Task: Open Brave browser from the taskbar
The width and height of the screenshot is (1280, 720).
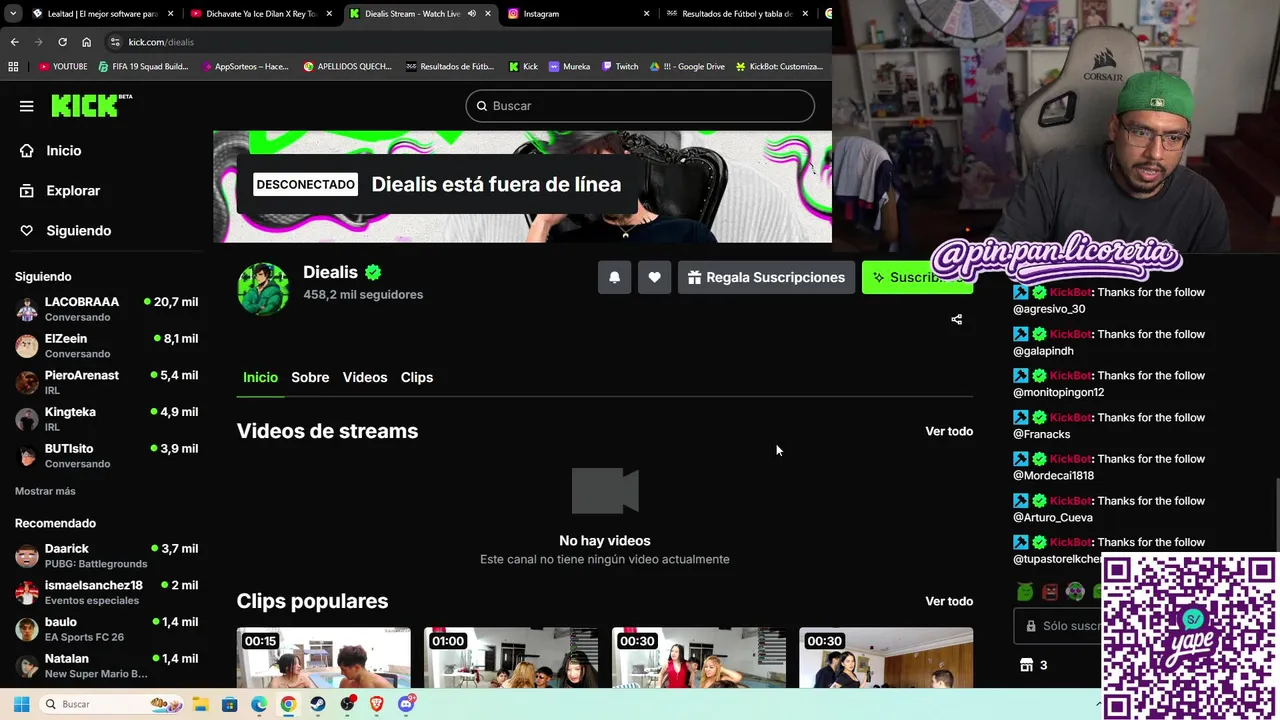Action: 377,704
